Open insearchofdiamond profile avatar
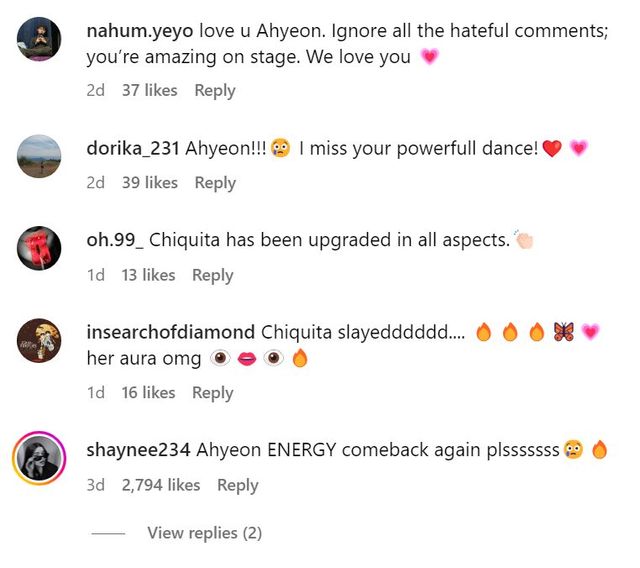The height and width of the screenshot is (568, 640). click(39, 340)
